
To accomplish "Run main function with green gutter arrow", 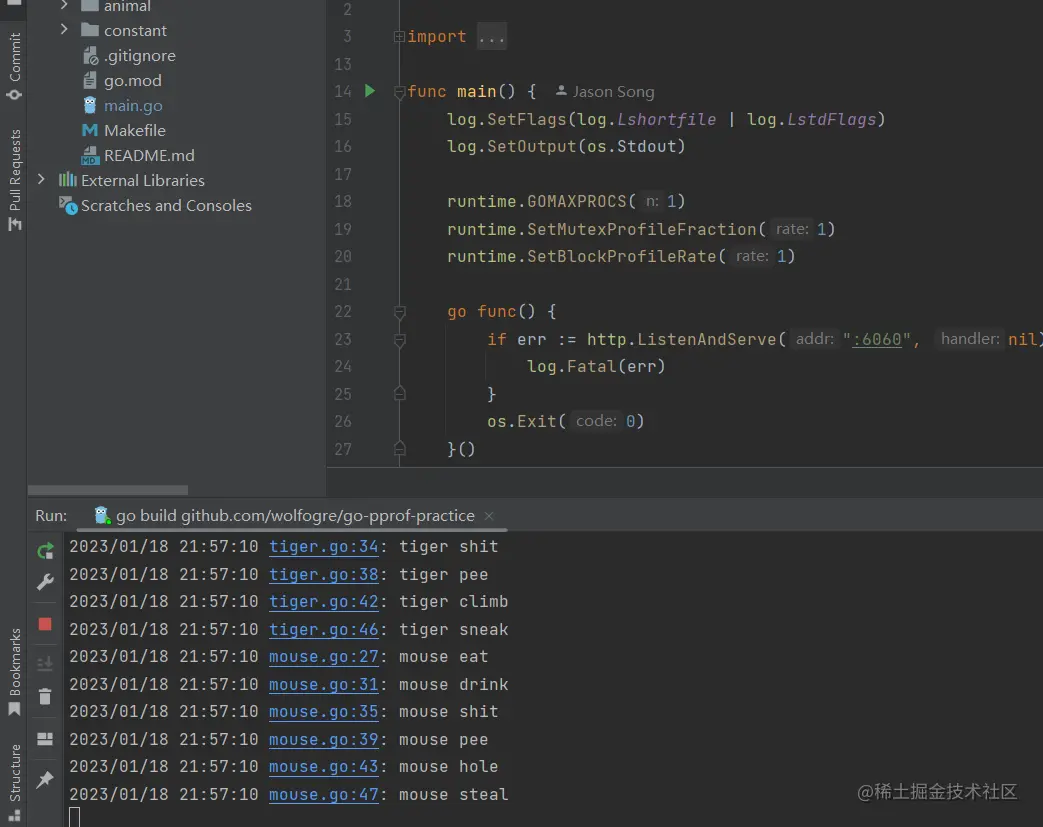I will tap(370, 90).
